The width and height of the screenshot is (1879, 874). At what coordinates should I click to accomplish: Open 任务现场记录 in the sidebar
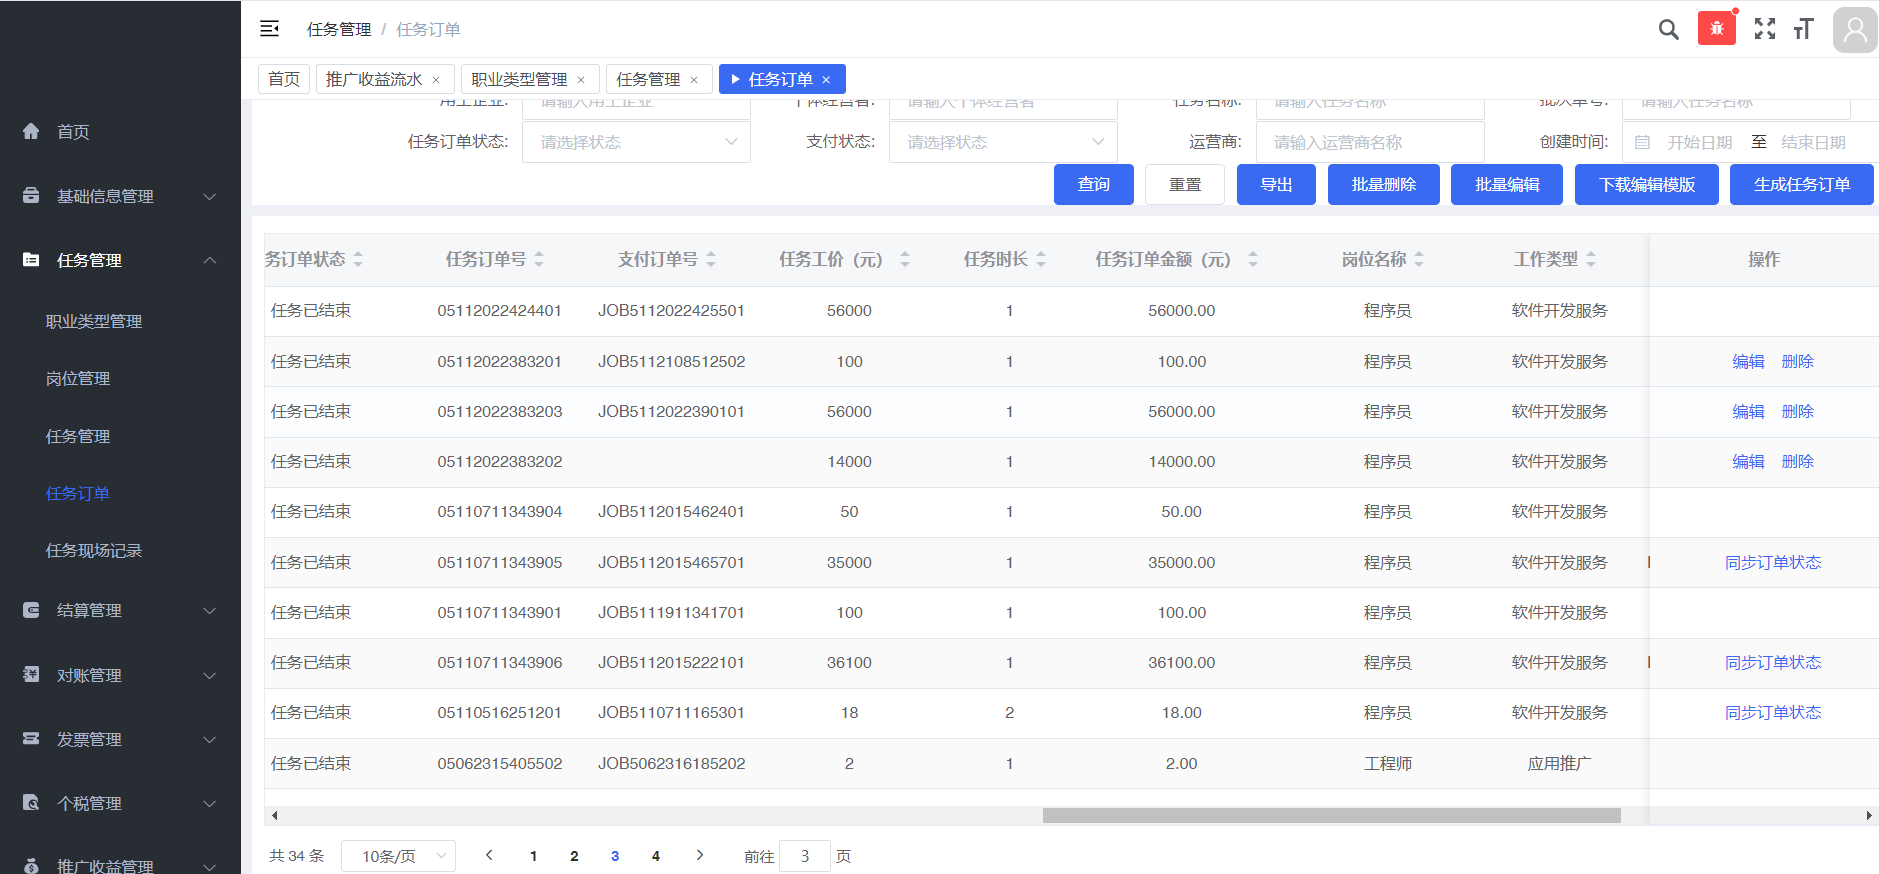pyautogui.click(x=94, y=551)
